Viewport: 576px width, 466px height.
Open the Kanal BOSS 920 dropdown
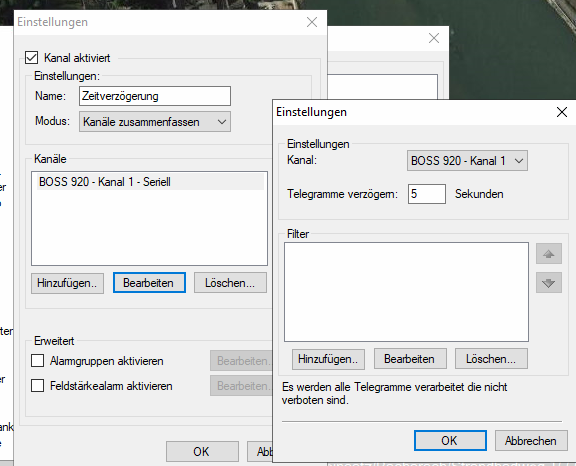point(467,160)
